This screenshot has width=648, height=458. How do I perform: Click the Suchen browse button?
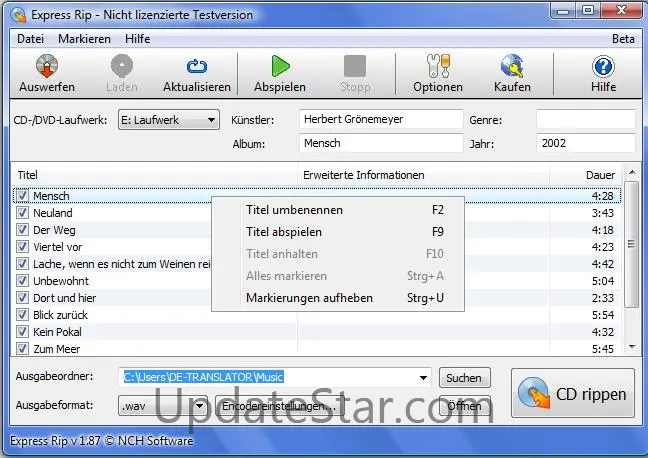pos(465,378)
